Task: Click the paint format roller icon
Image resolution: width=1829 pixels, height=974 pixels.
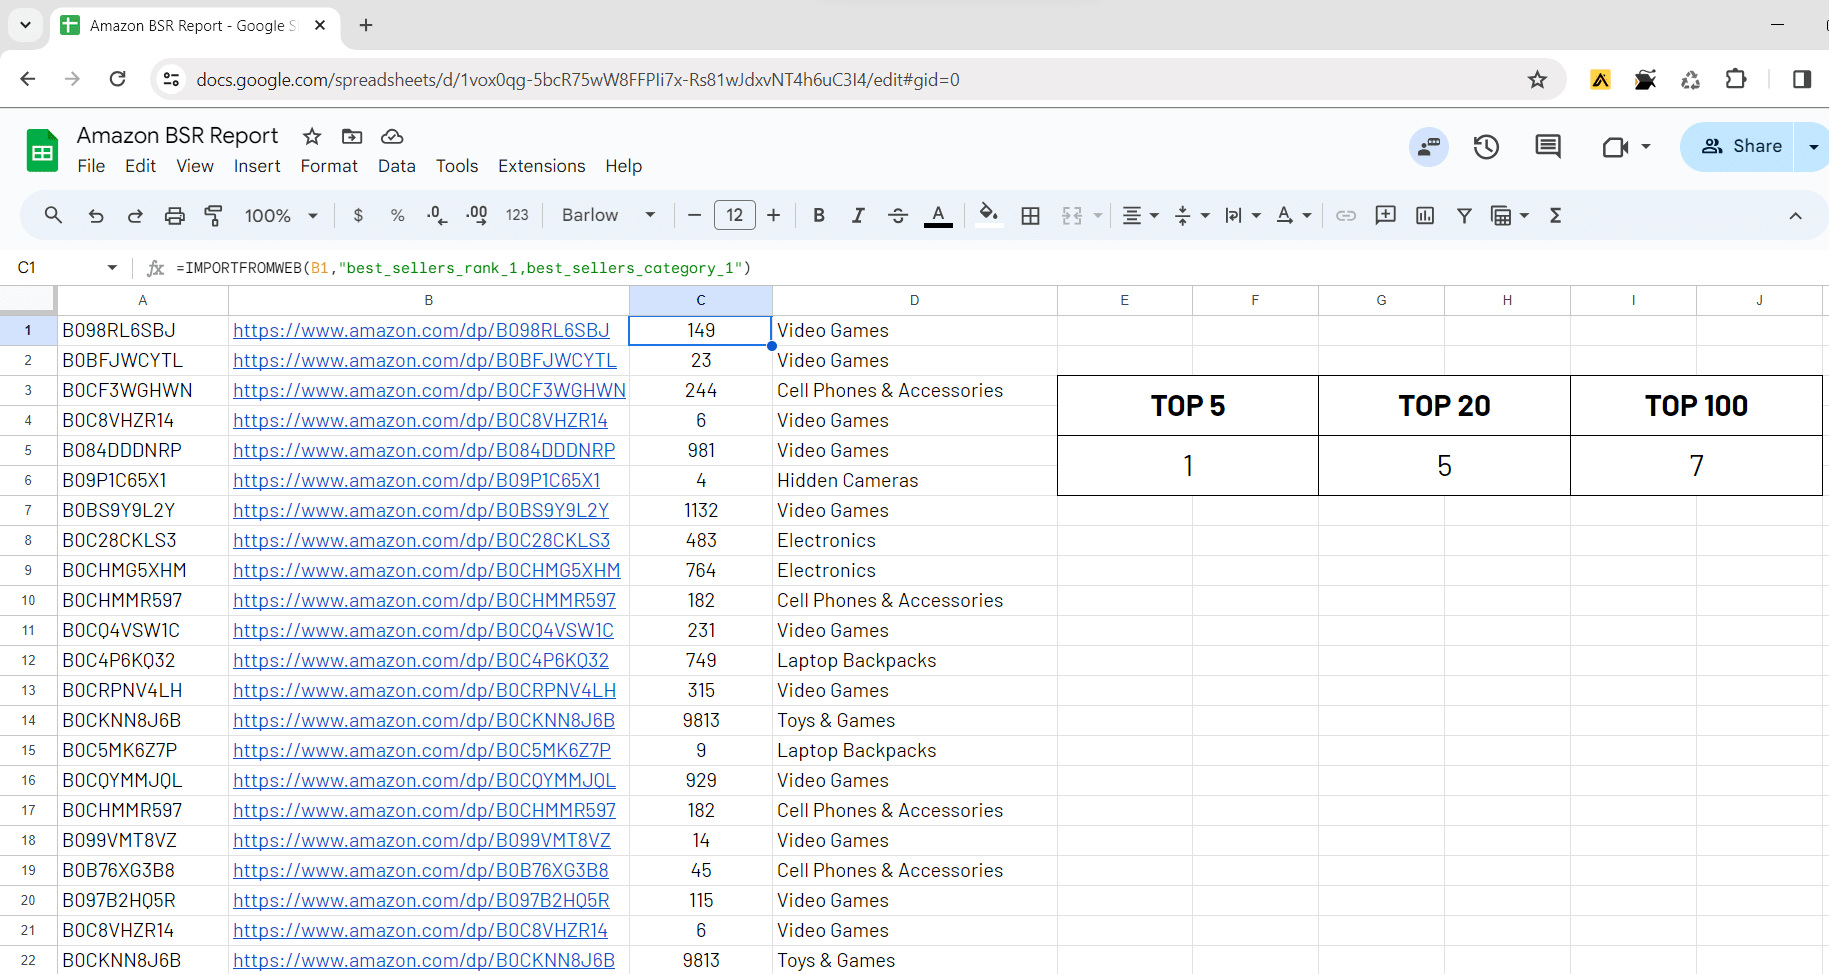Action: tap(213, 215)
